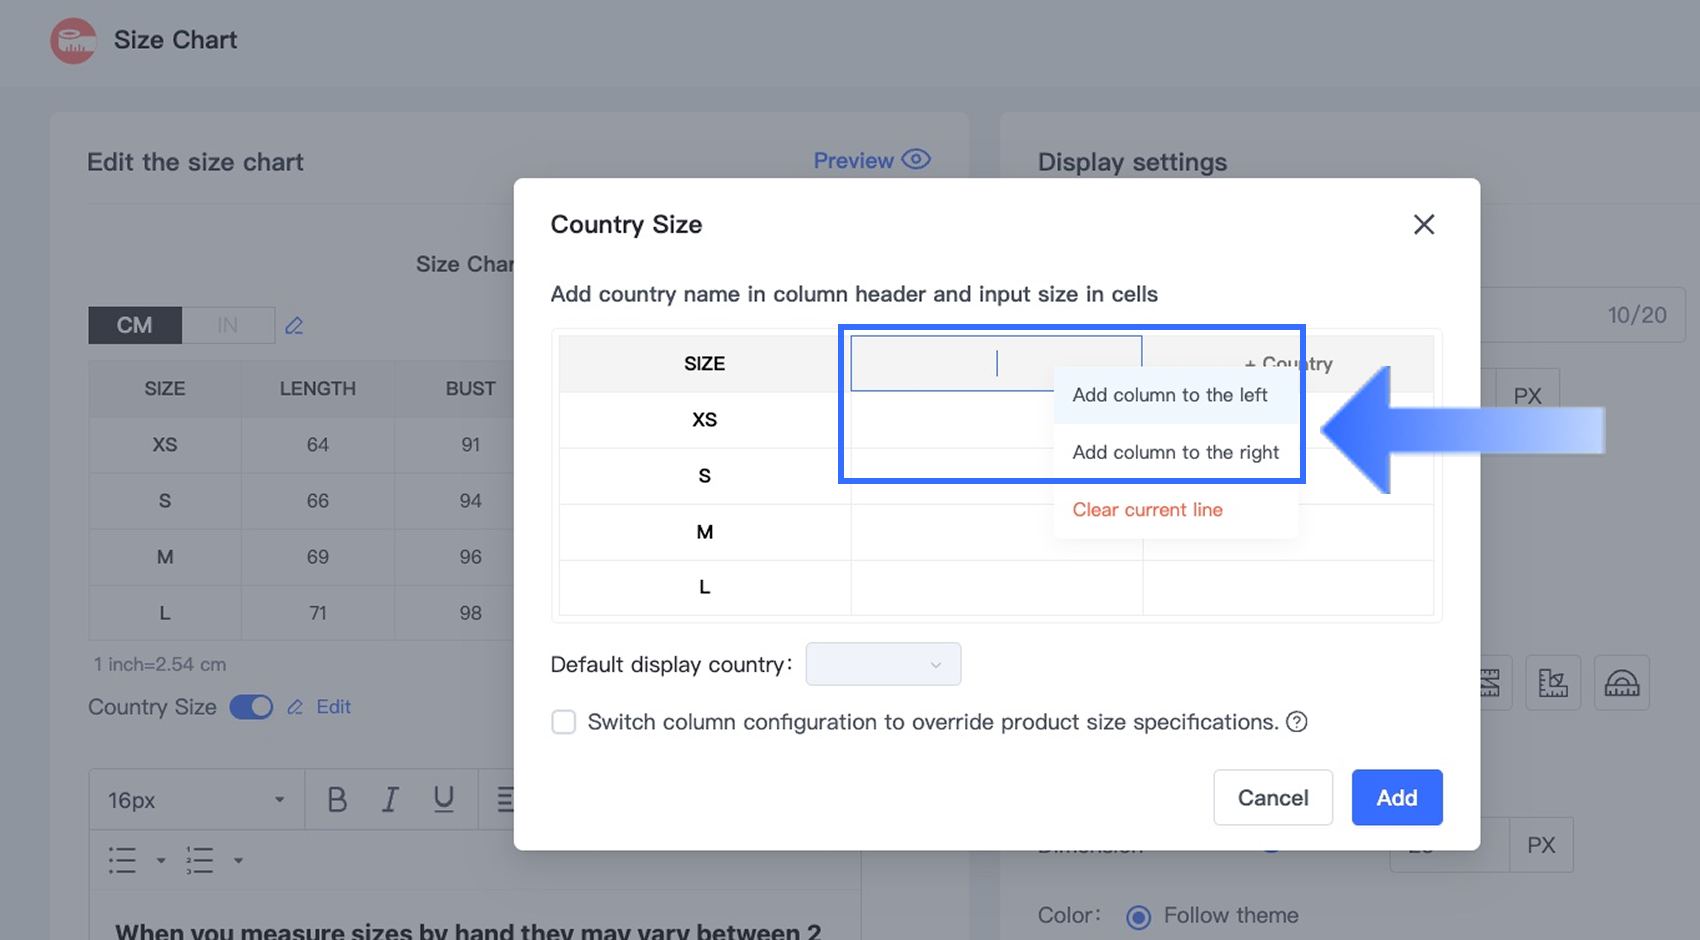Screen dimensions: 1700x940
Task: Choose Clear current line menu option
Action: point(1147,510)
